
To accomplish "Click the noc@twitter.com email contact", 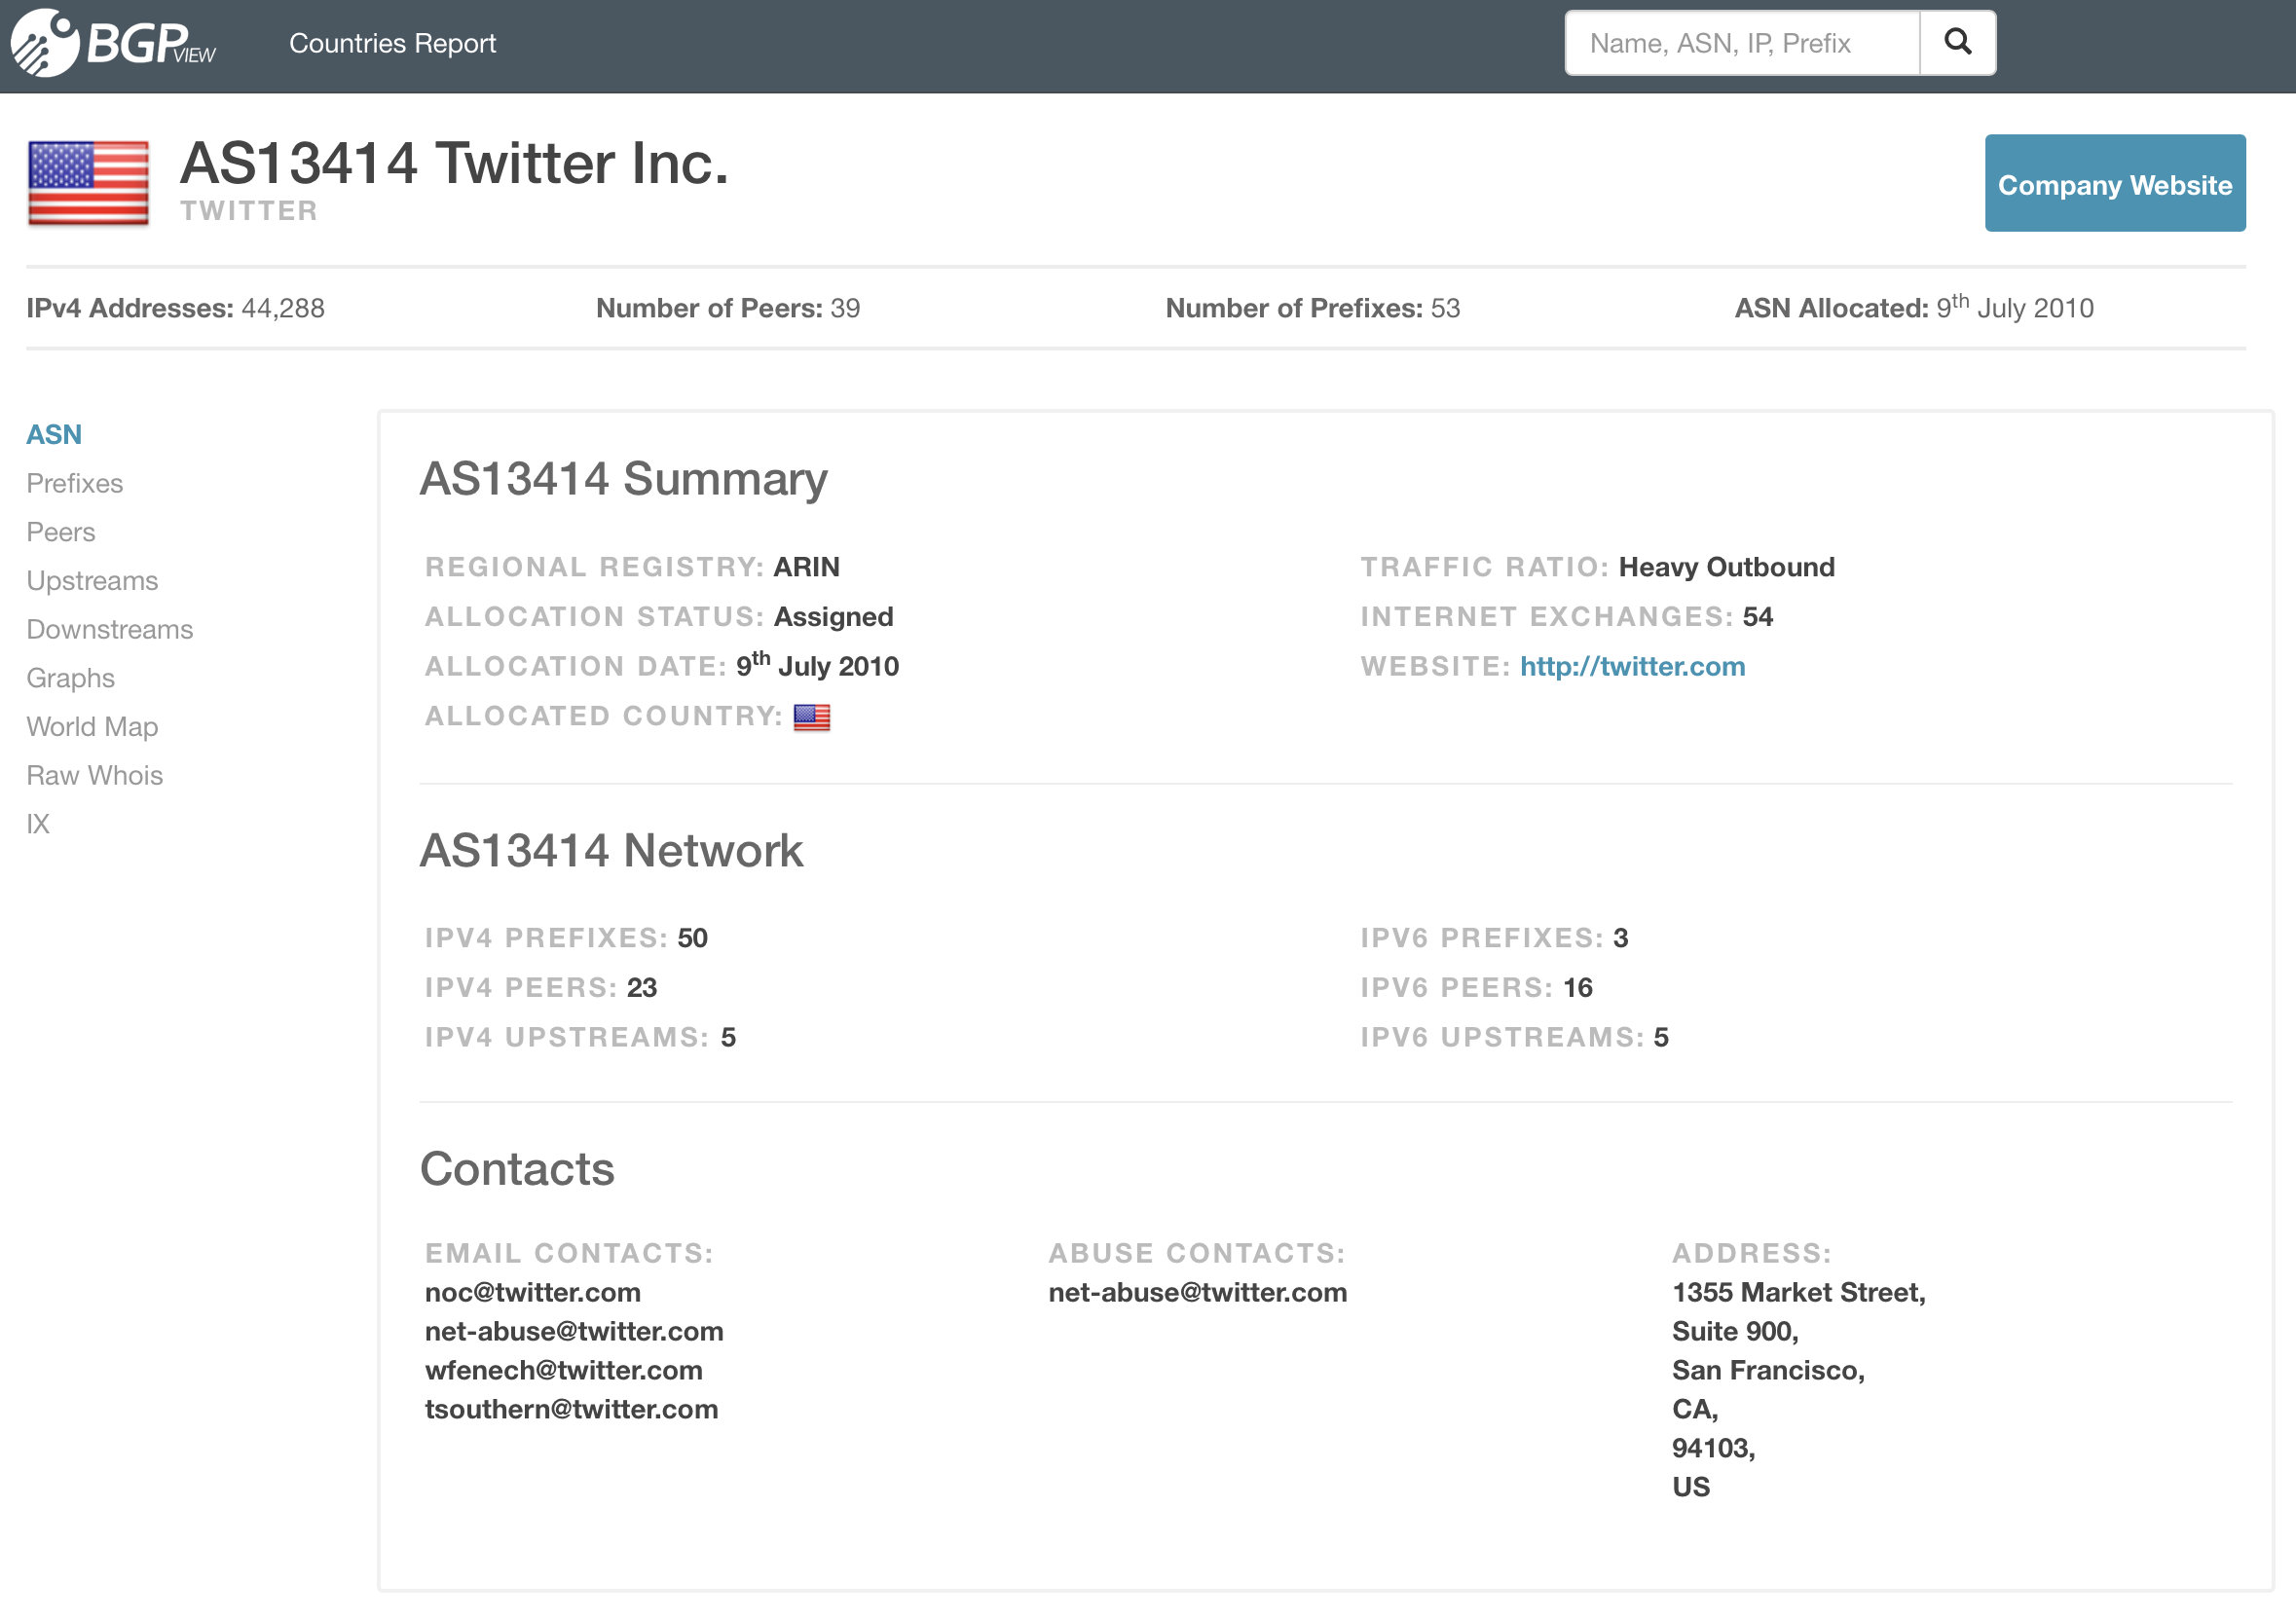I will (532, 1292).
